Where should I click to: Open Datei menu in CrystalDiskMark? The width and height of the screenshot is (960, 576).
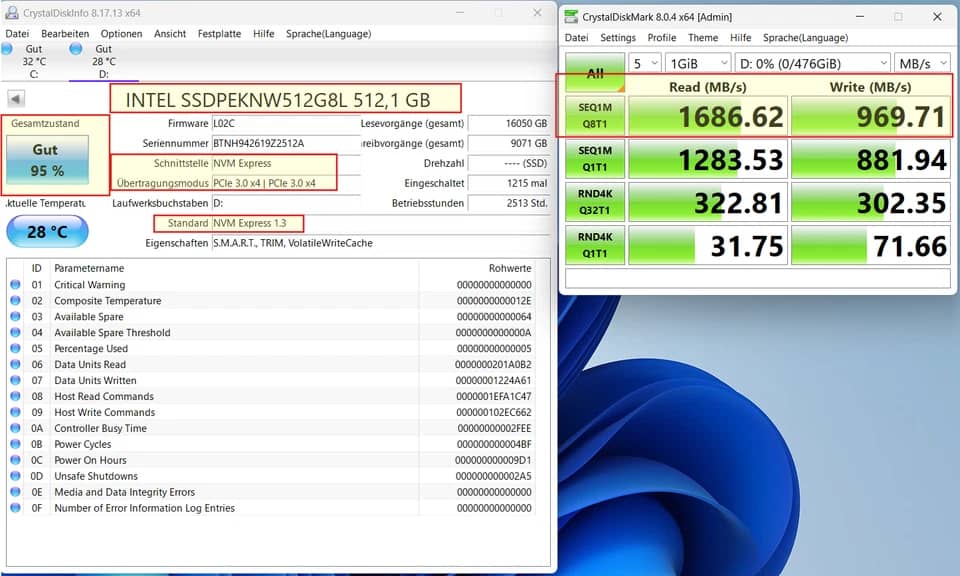(576, 37)
